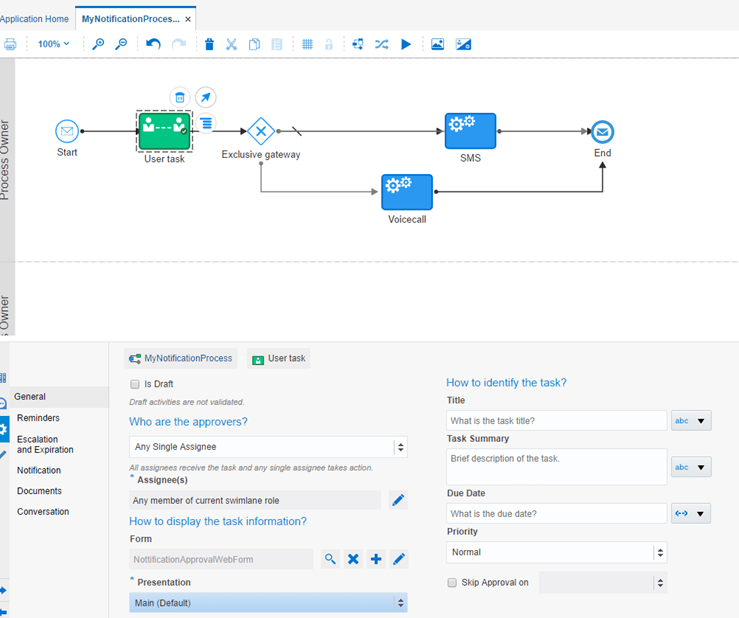Expand the Priority Normal dropdown
This screenshot has width=739, height=618.
click(x=556, y=552)
